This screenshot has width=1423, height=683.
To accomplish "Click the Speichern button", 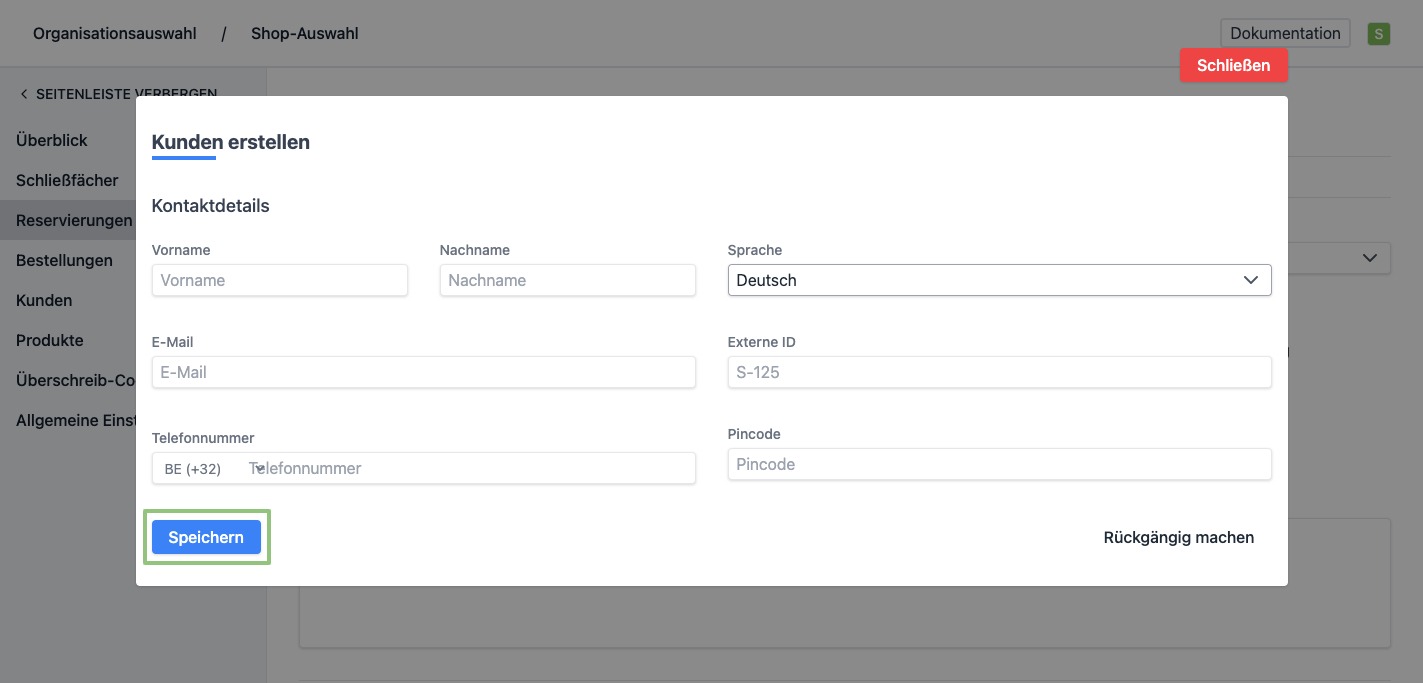I will pos(206,537).
